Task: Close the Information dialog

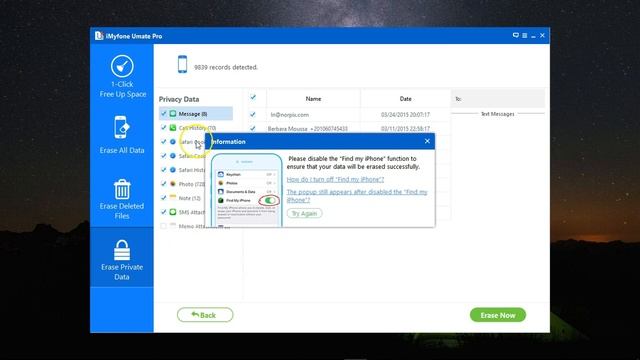Action: pos(427,141)
